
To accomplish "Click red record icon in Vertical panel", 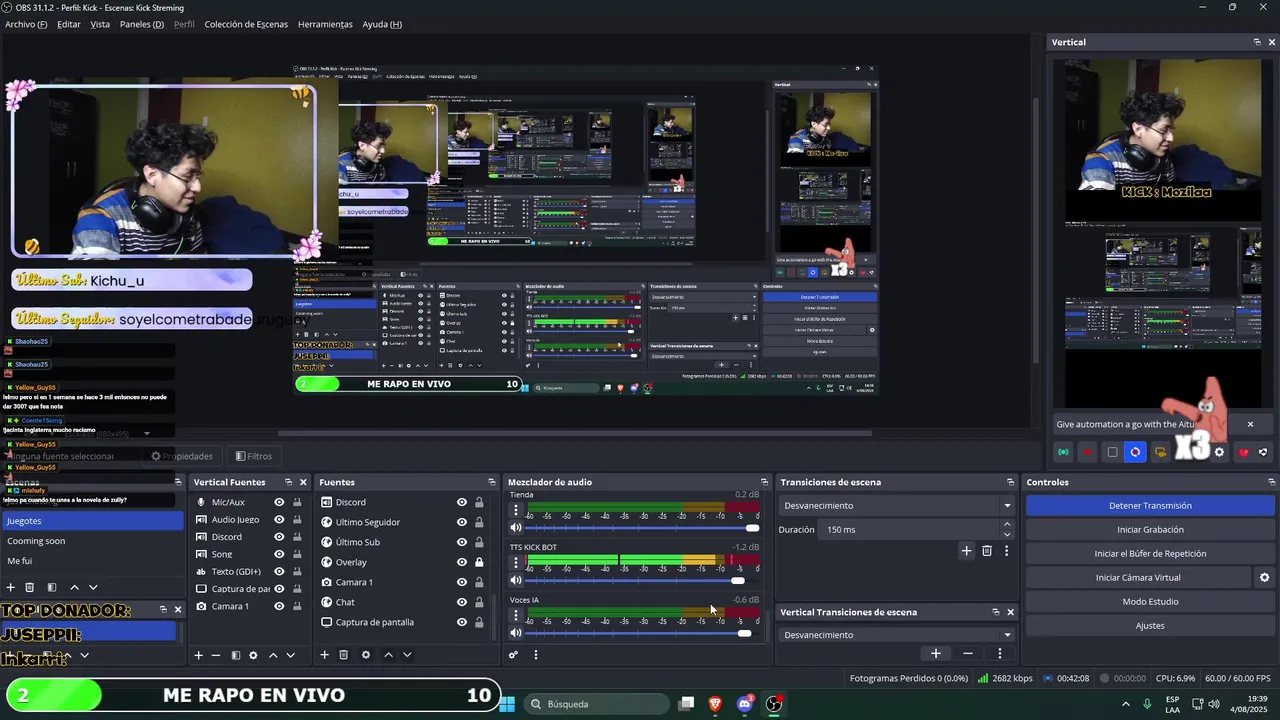I will point(1087,452).
